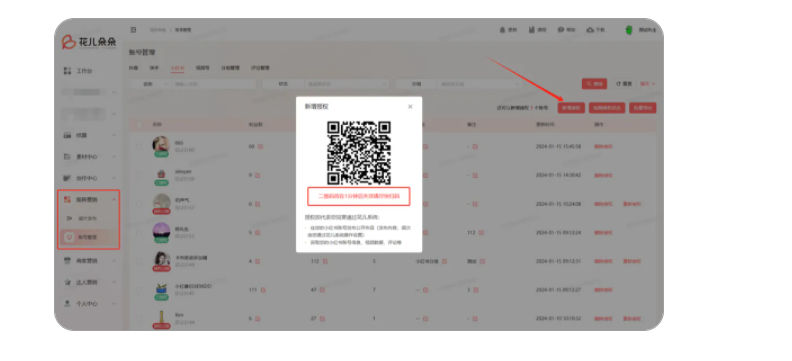Click edit icon beside 6 in Ken row
Viewport: 792px width, 361px height.
coord(257,319)
